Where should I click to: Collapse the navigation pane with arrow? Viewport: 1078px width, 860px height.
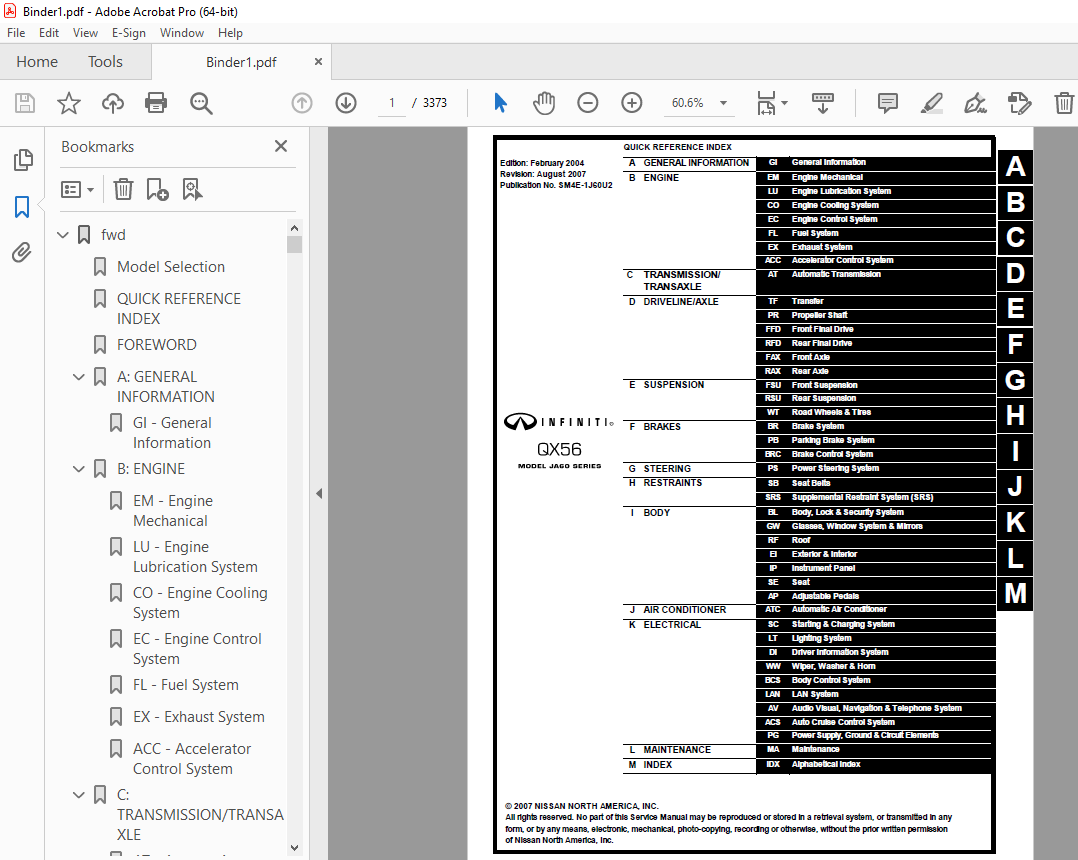pyautogui.click(x=319, y=493)
